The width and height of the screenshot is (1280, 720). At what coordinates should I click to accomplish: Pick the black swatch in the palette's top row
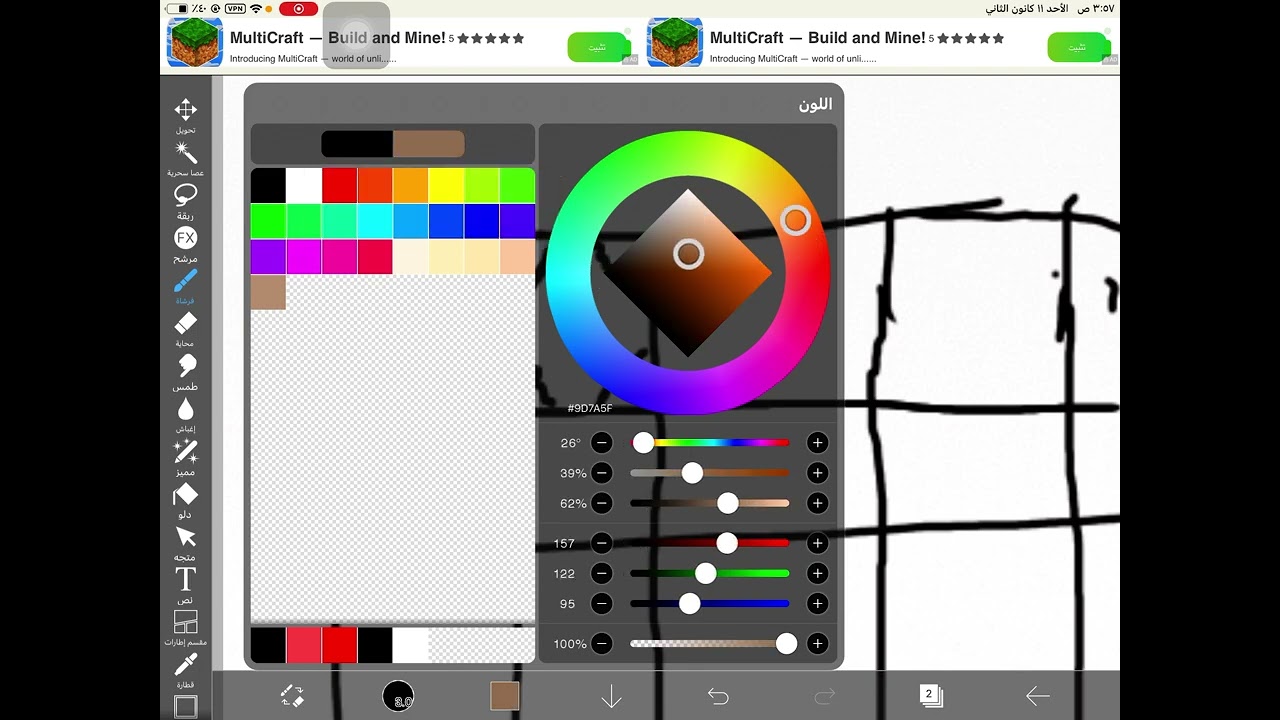coord(268,185)
